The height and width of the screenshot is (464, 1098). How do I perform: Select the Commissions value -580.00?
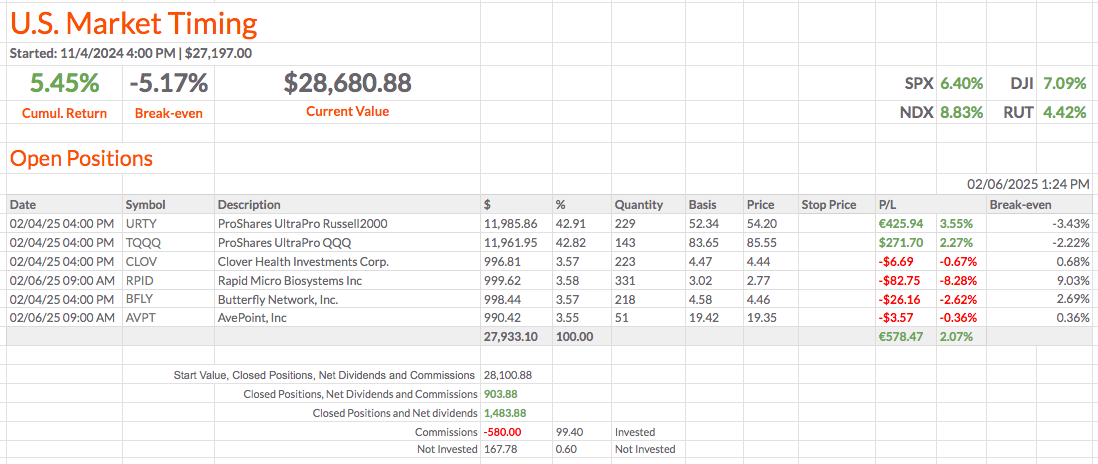(x=504, y=432)
